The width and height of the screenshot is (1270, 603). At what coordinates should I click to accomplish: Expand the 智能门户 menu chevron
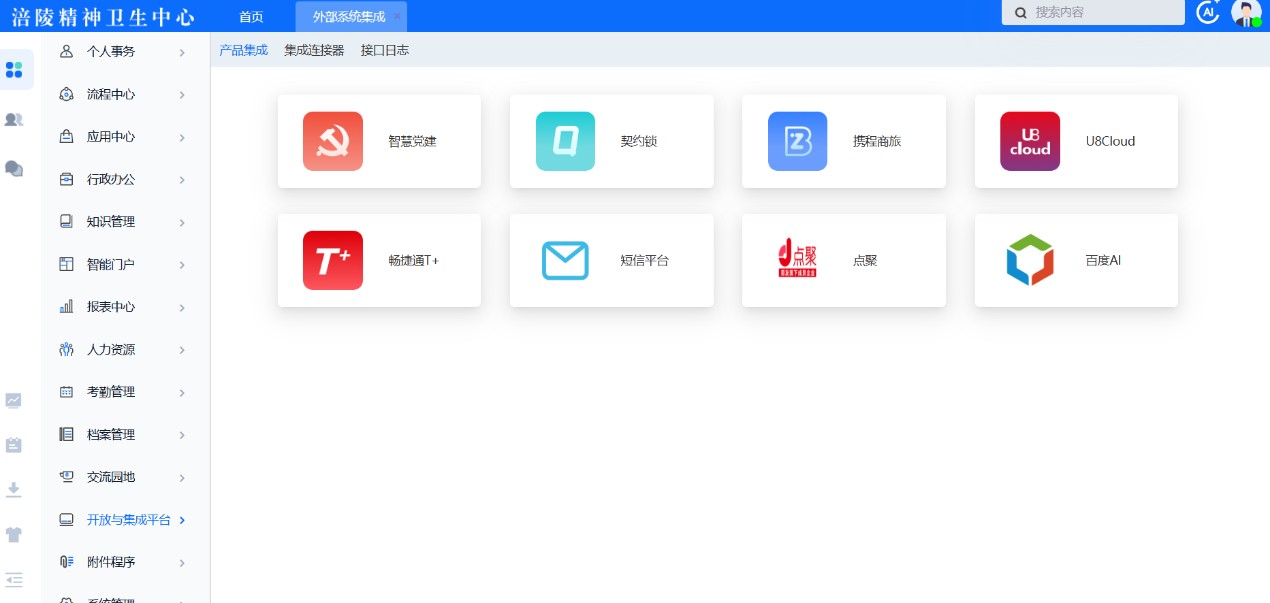(x=182, y=265)
